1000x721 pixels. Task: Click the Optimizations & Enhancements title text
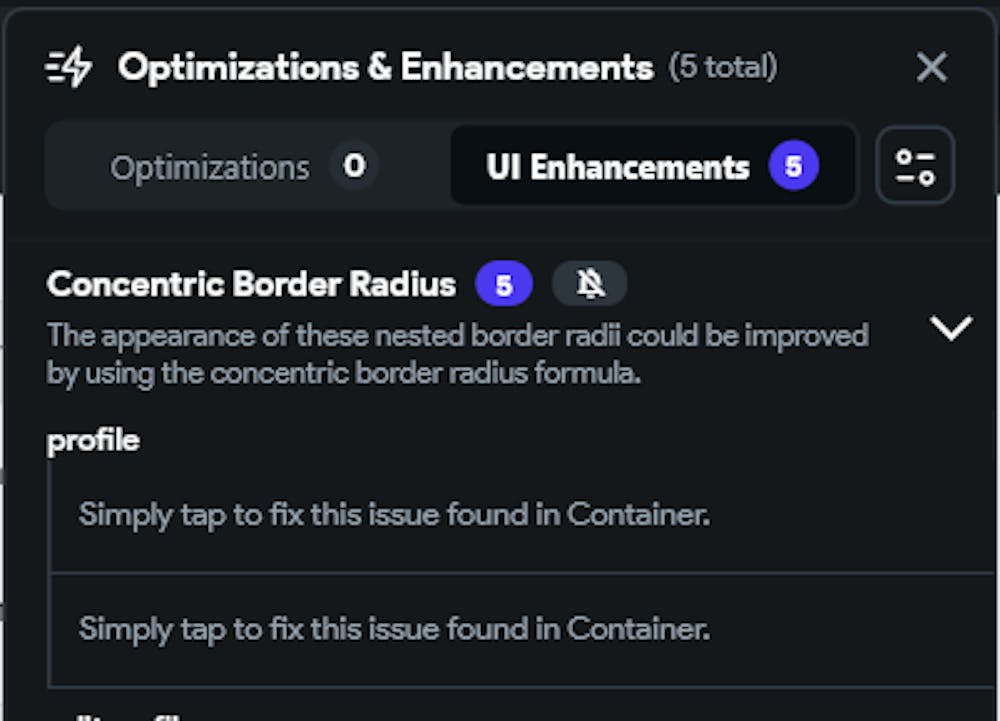385,68
